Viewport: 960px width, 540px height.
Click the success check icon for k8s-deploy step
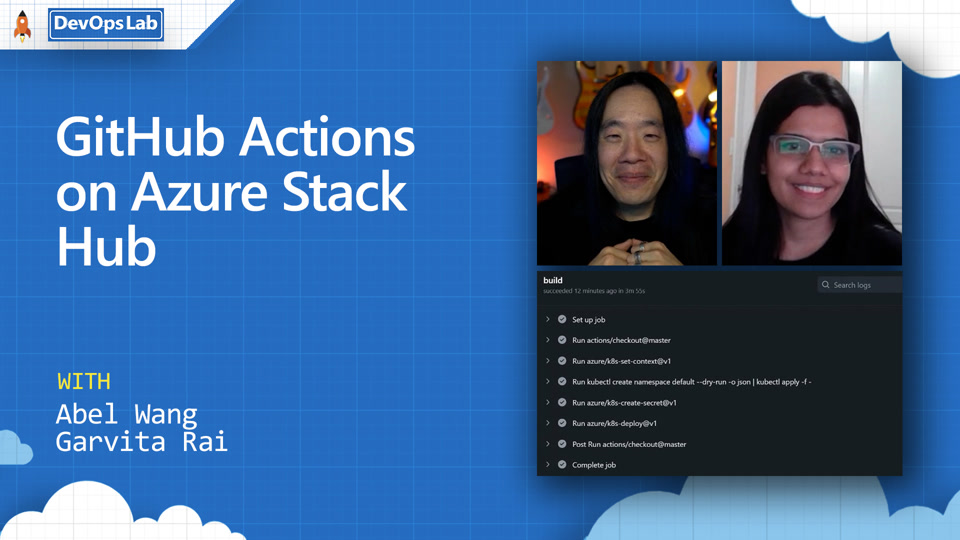point(562,423)
